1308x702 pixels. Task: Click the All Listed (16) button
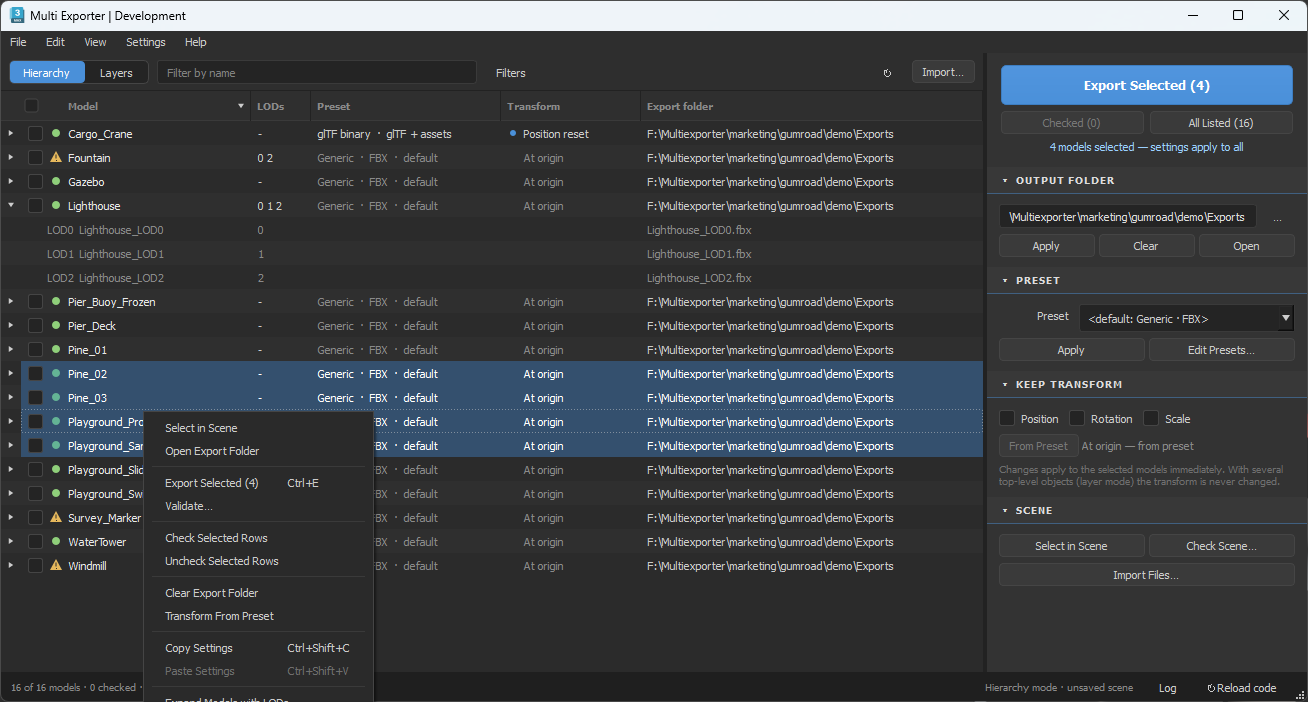(x=1221, y=123)
